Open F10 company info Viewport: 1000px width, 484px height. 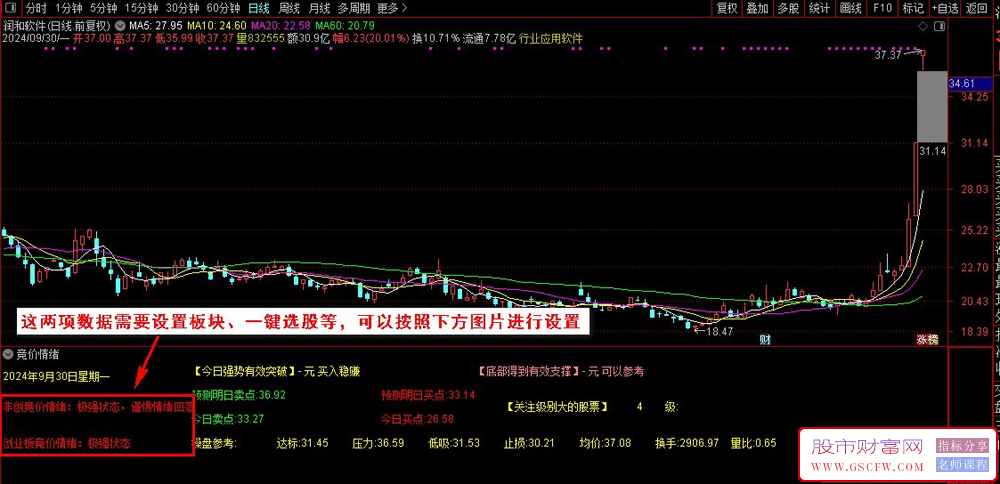[883, 8]
